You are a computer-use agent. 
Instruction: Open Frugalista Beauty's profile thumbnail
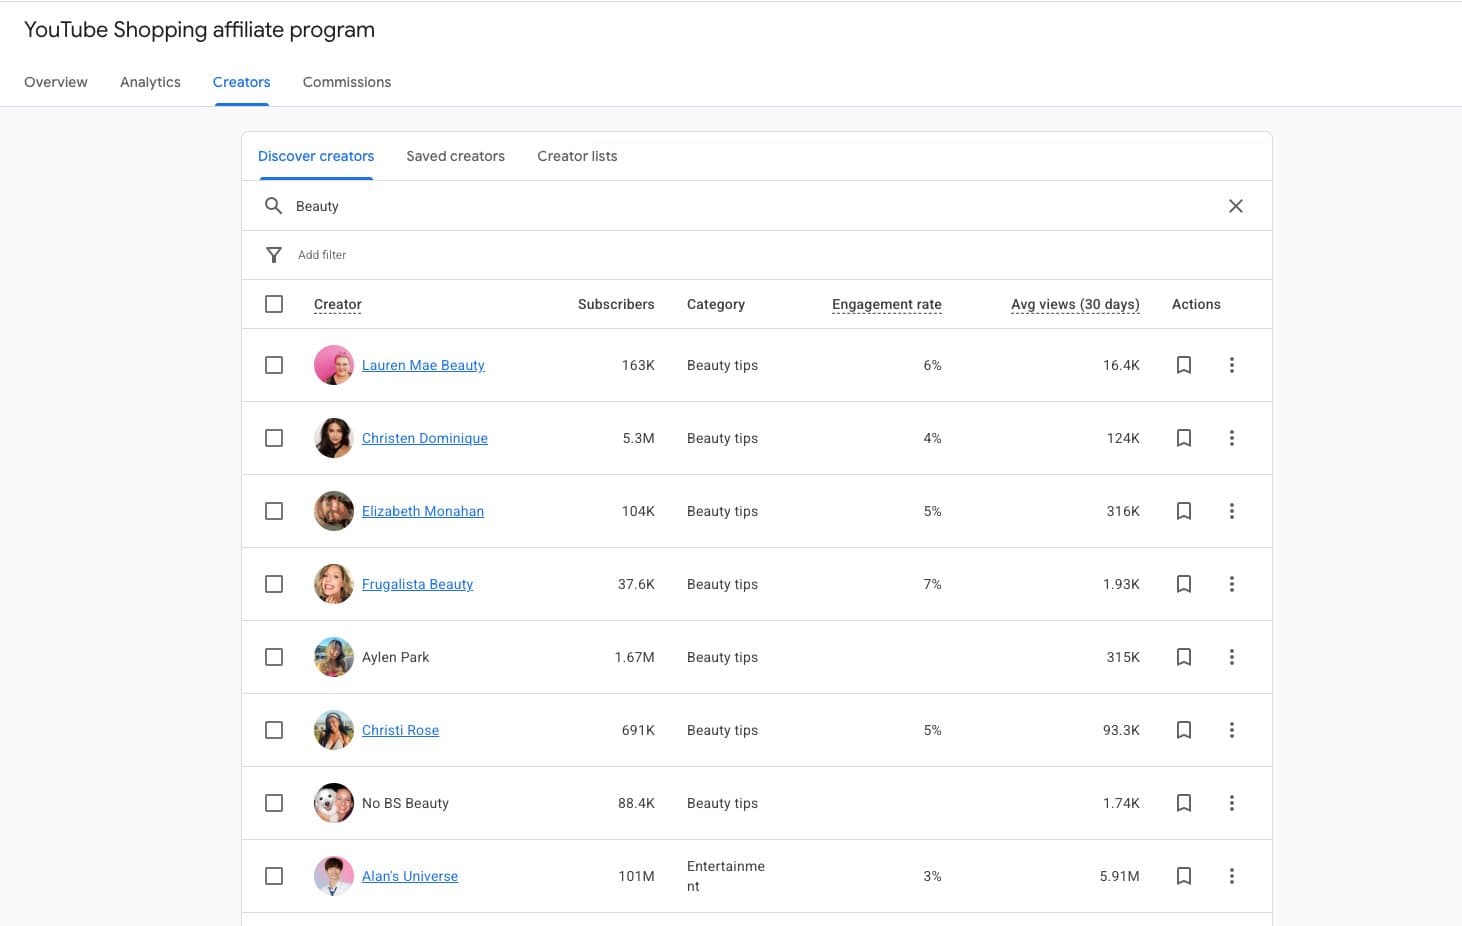pyautogui.click(x=333, y=584)
